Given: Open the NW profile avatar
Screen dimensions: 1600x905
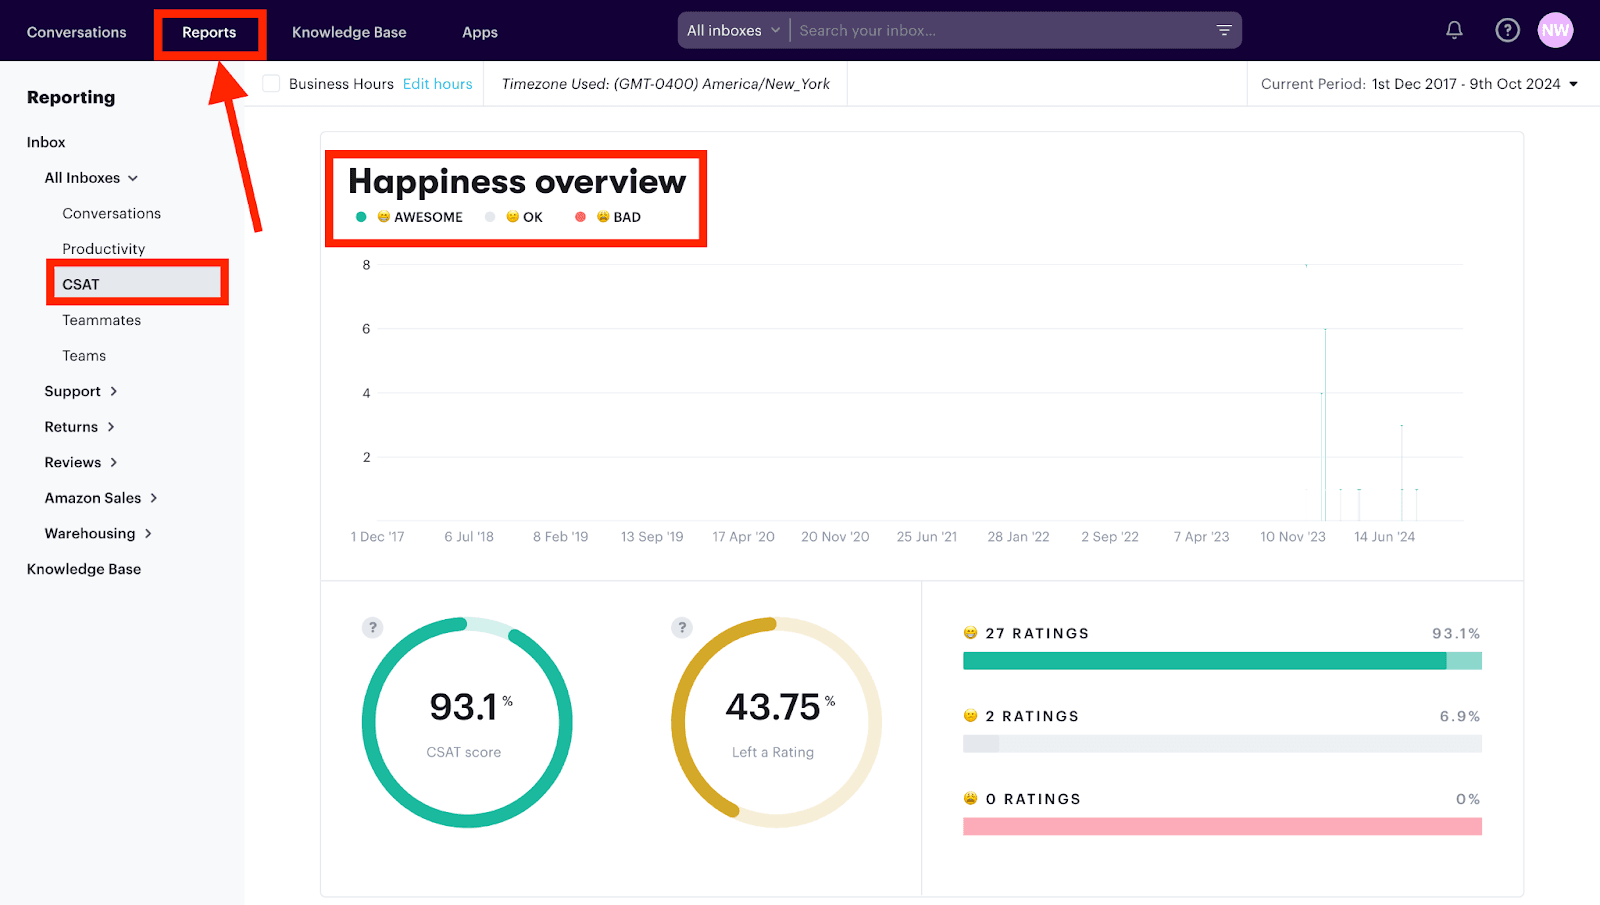Looking at the screenshot, I should point(1555,30).
